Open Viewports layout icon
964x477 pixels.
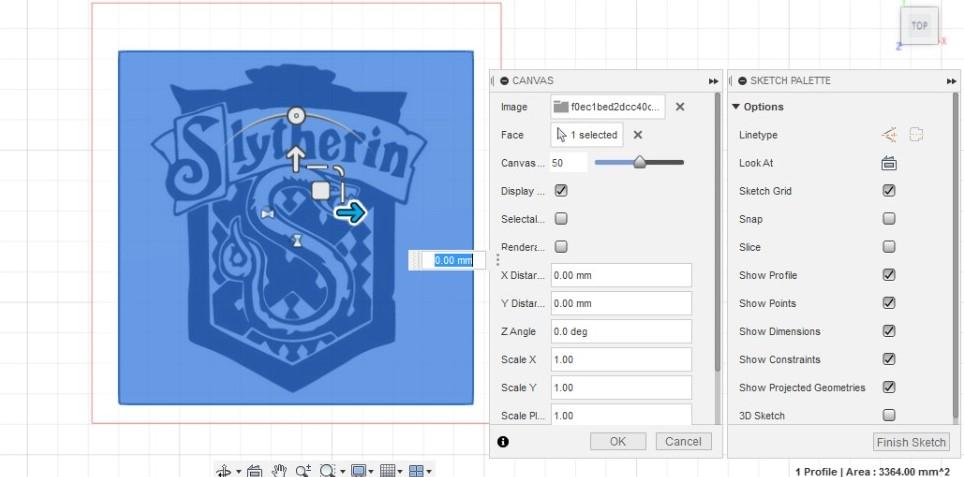point(416,471)
